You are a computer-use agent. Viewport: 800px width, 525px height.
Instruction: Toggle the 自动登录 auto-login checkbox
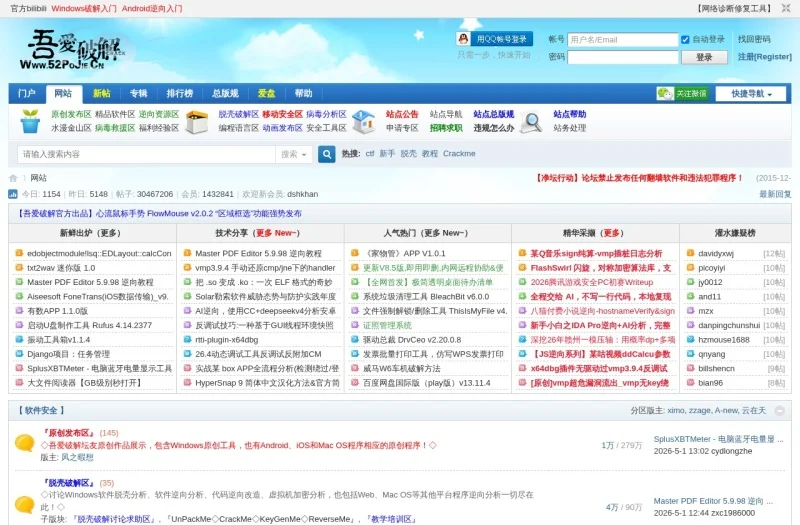click(685, 39)
